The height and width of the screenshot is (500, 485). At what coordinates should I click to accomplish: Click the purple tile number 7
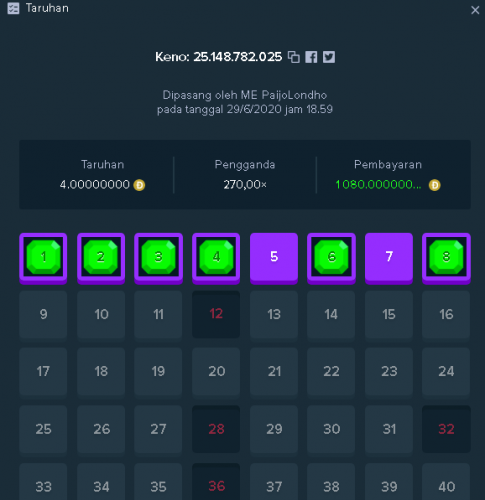pyautogui.click(x=389, y=258)
